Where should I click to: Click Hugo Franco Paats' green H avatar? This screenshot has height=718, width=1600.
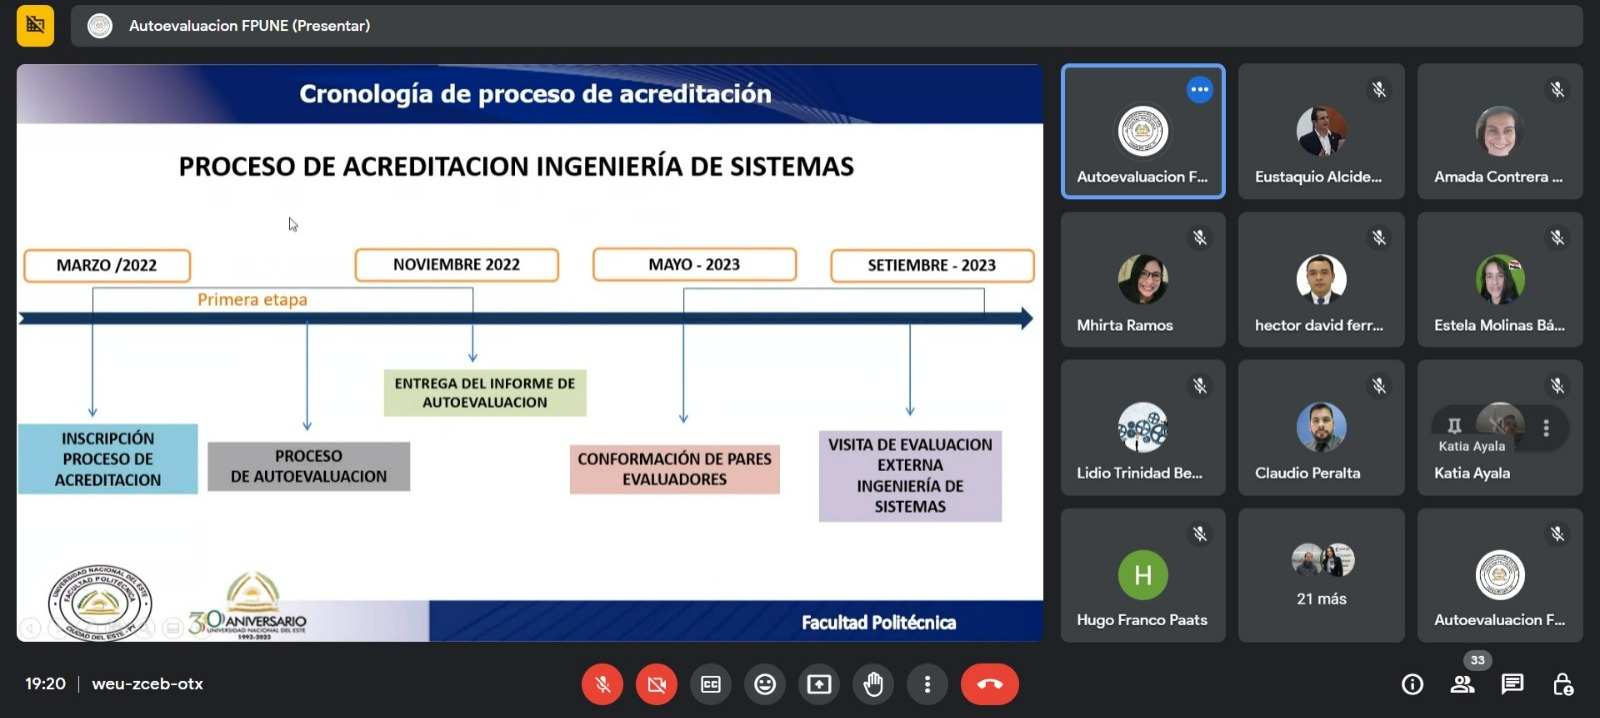click(x=1143, y=575)
